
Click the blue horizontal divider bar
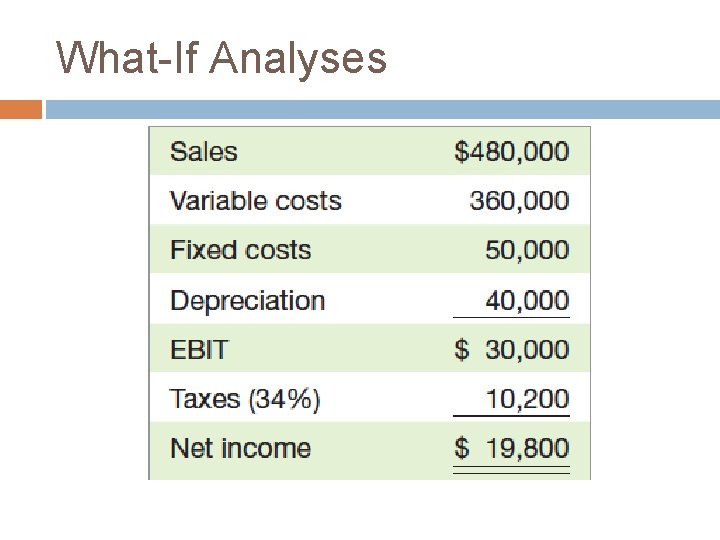(380, 108)
